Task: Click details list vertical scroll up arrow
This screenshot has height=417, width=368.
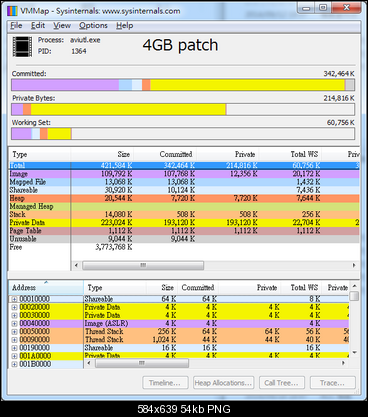Action: (354, 286)
